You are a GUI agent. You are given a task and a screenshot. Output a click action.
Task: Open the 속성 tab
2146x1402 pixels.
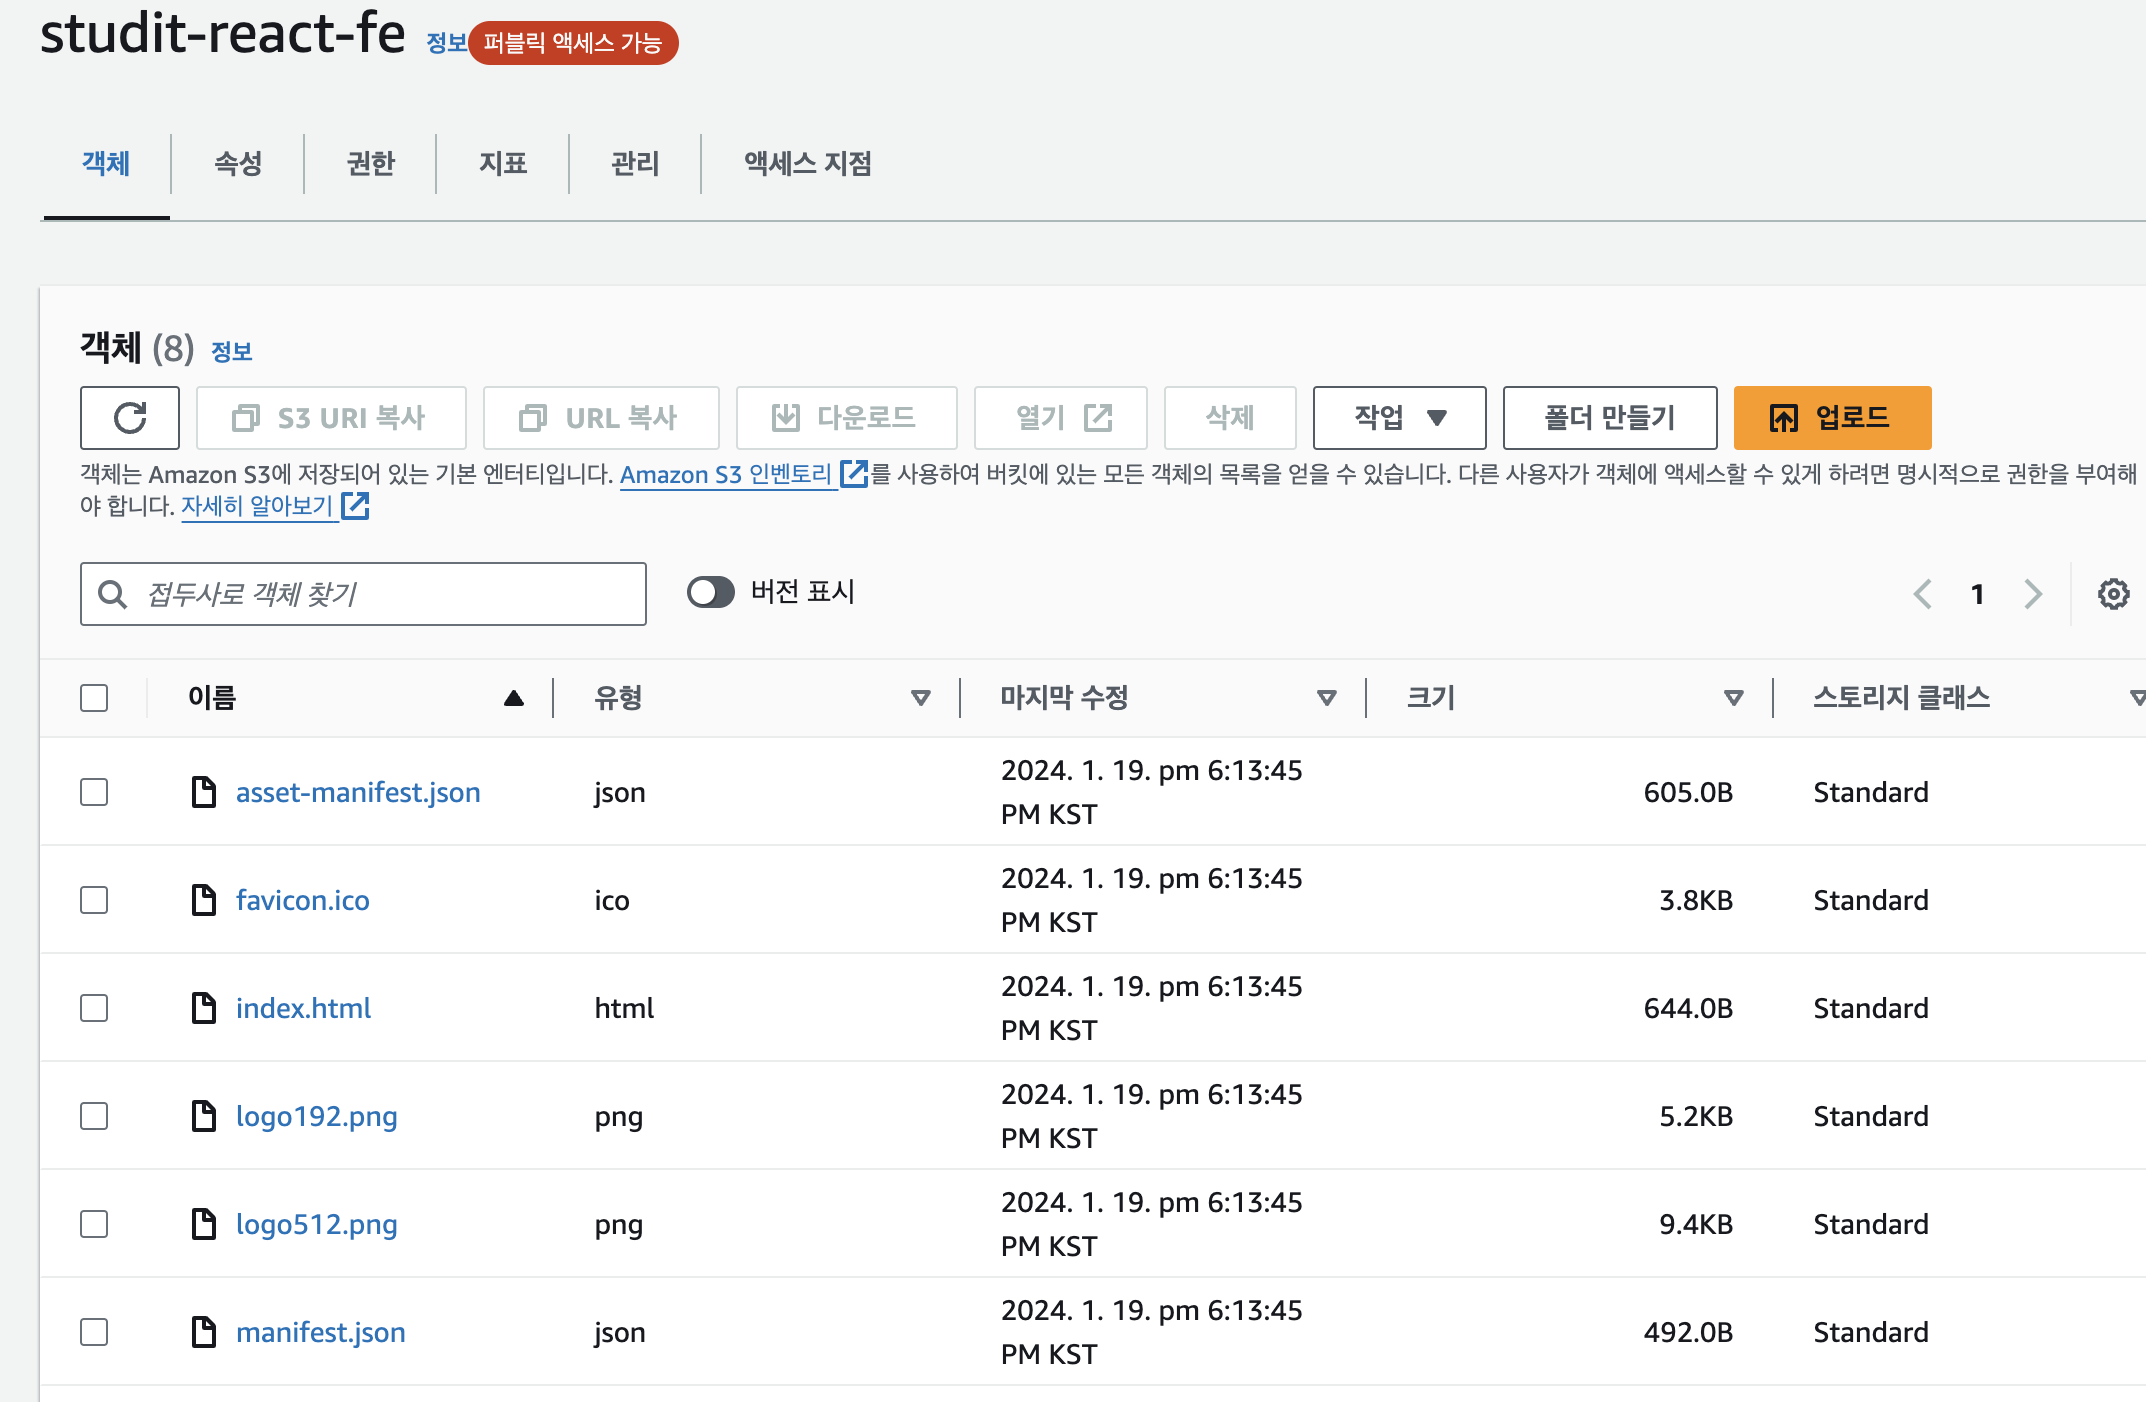[x=238, y=163]
